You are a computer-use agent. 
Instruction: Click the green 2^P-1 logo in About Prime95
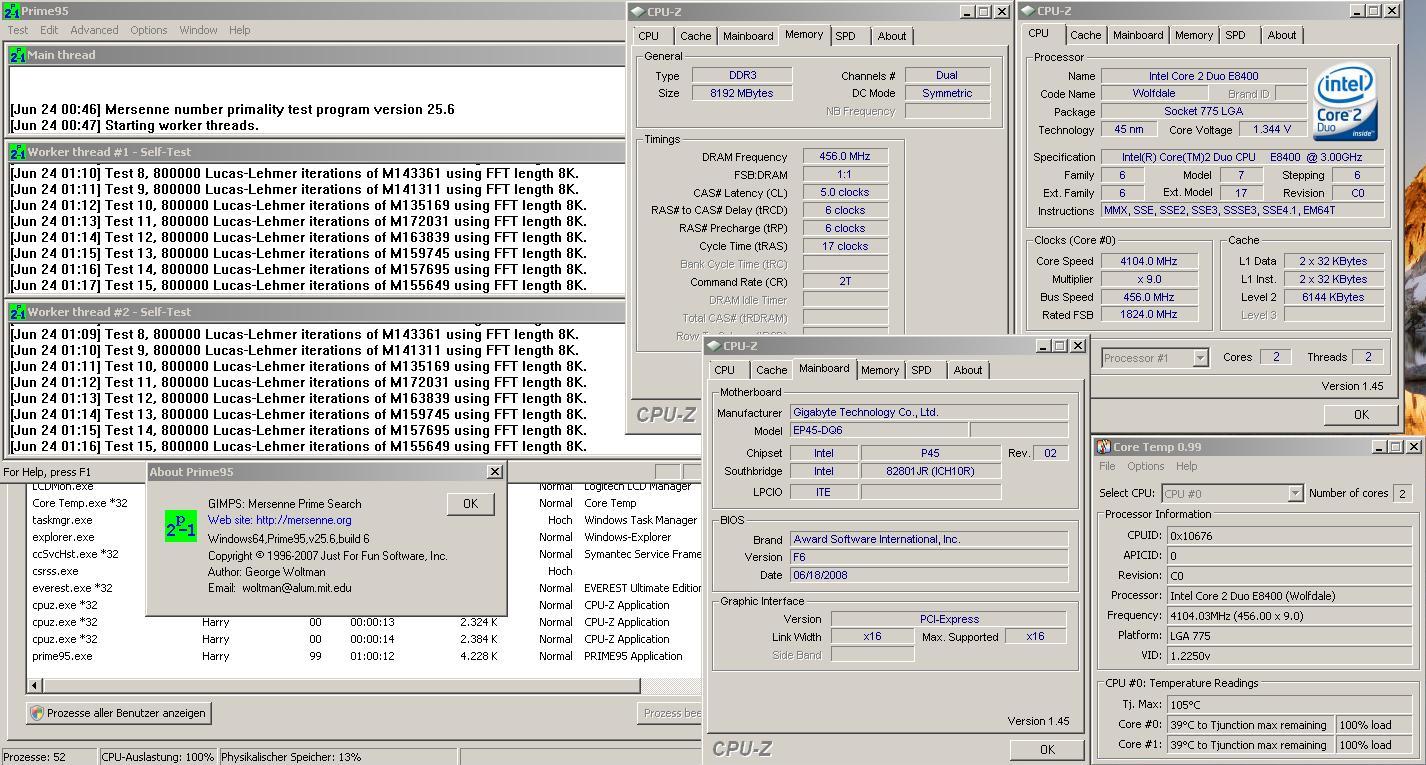[x=181, y=527]
